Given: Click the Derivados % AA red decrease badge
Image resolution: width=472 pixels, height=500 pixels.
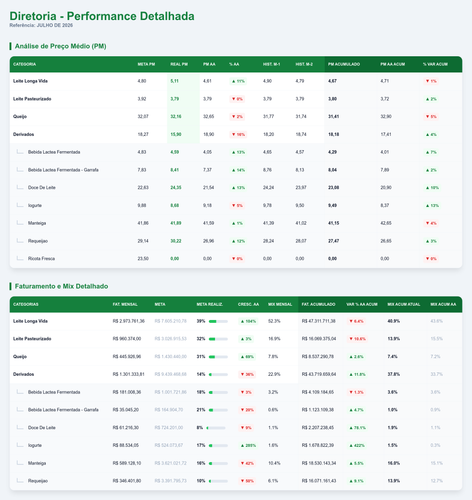Looking at the screenshot, I should coord(238,134).
